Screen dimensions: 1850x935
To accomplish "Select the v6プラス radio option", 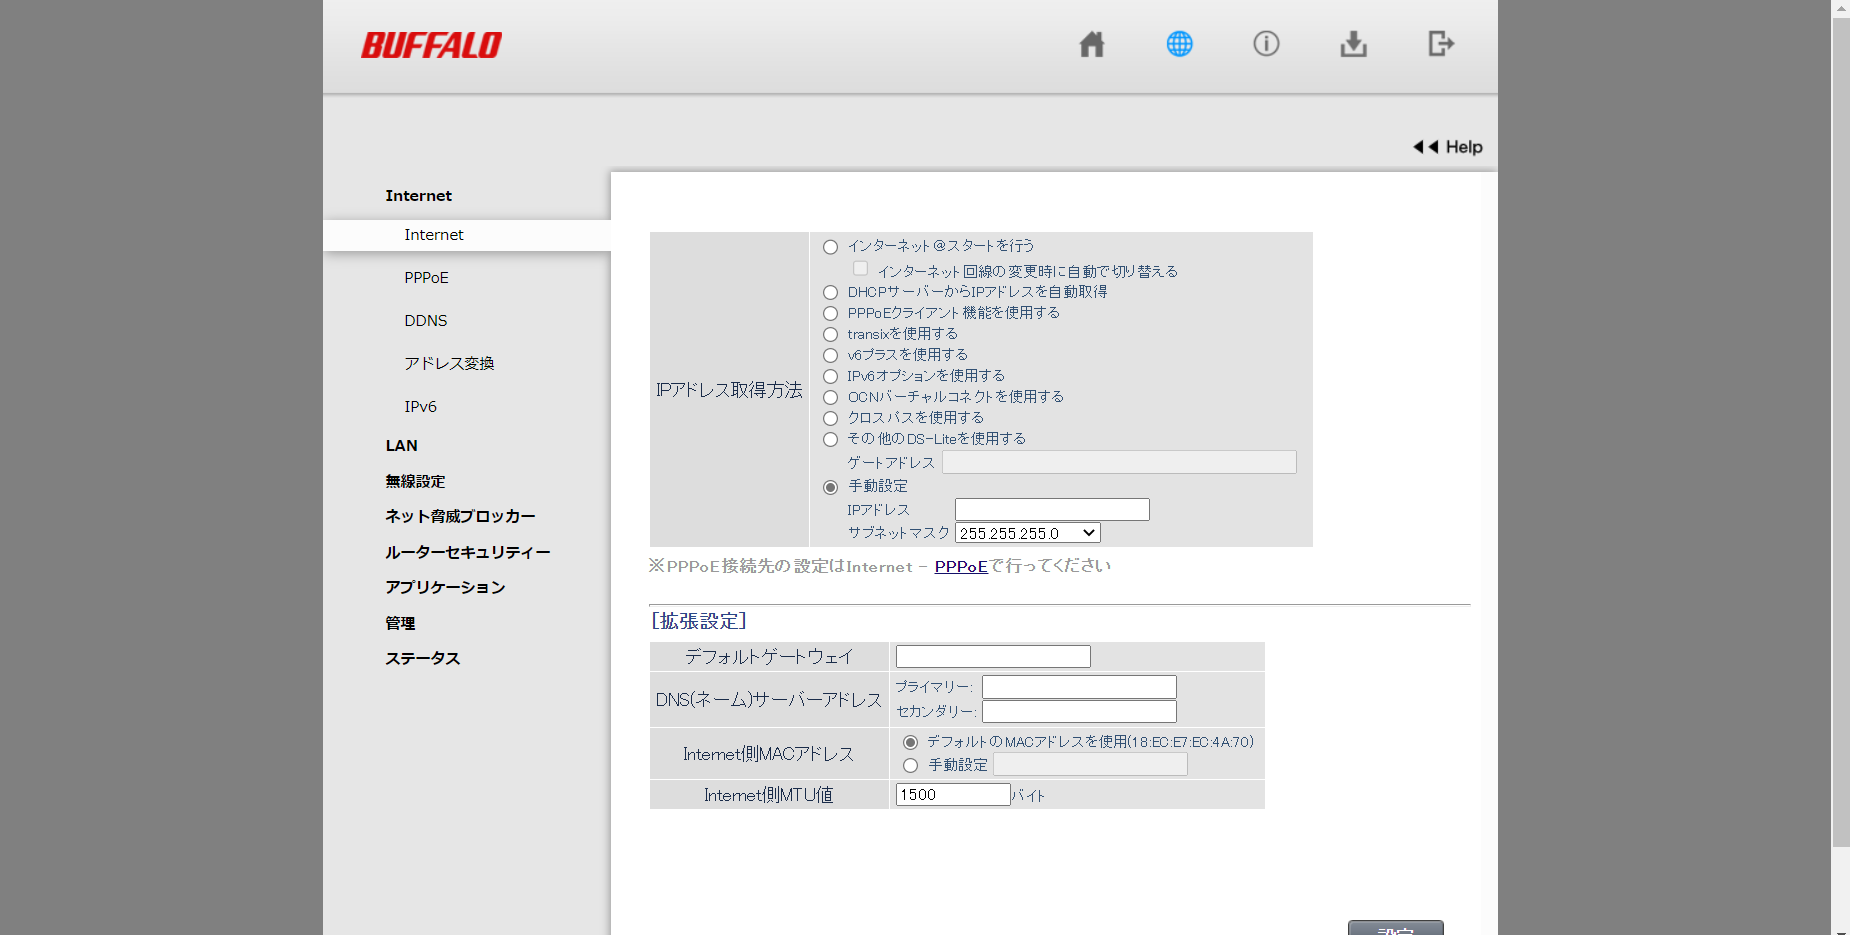I will point(830,356).
